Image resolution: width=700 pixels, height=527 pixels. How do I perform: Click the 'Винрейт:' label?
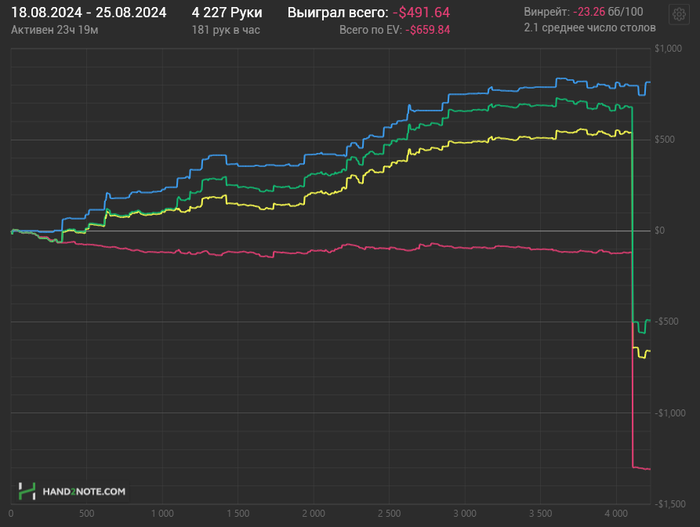tap(547, 12)
